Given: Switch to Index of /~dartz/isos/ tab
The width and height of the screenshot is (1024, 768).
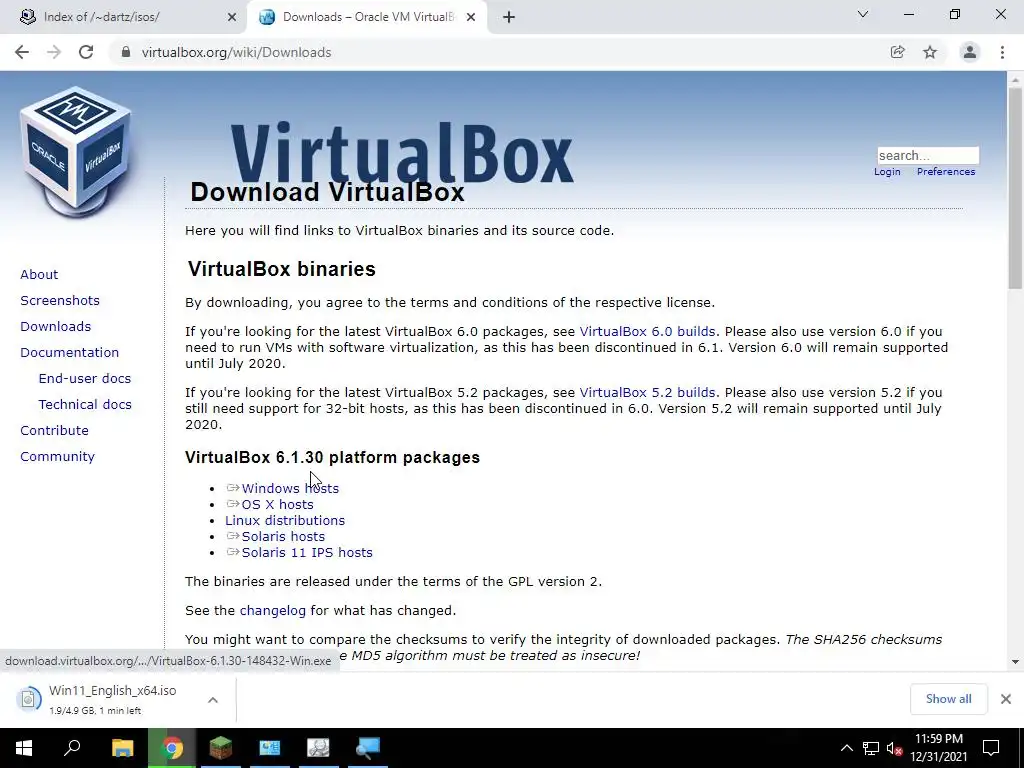Looking at the screenshot, I should click(124, 18).
